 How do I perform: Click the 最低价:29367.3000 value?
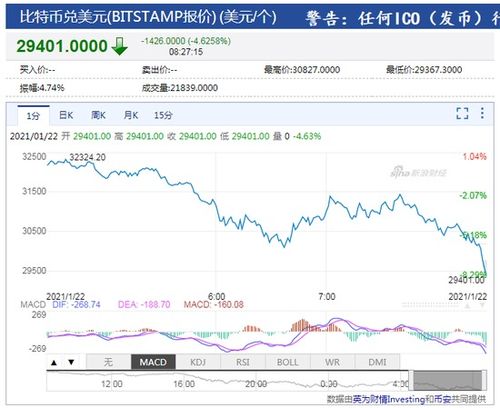point(424,70)
